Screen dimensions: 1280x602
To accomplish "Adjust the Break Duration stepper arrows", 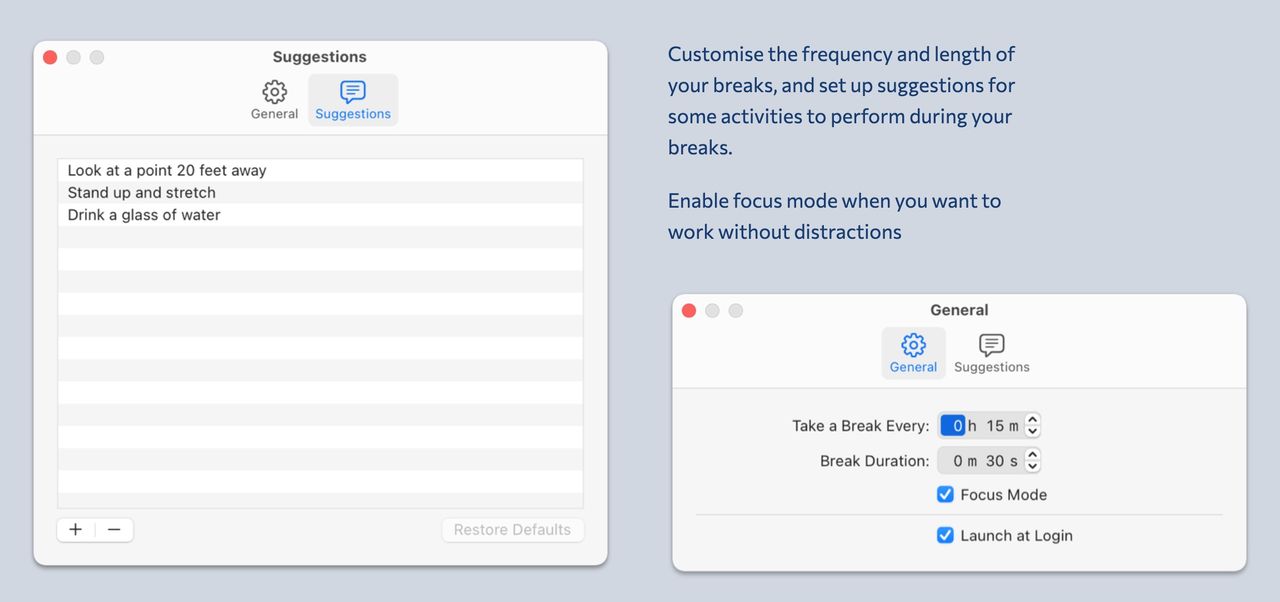I will pos(1033,461).
